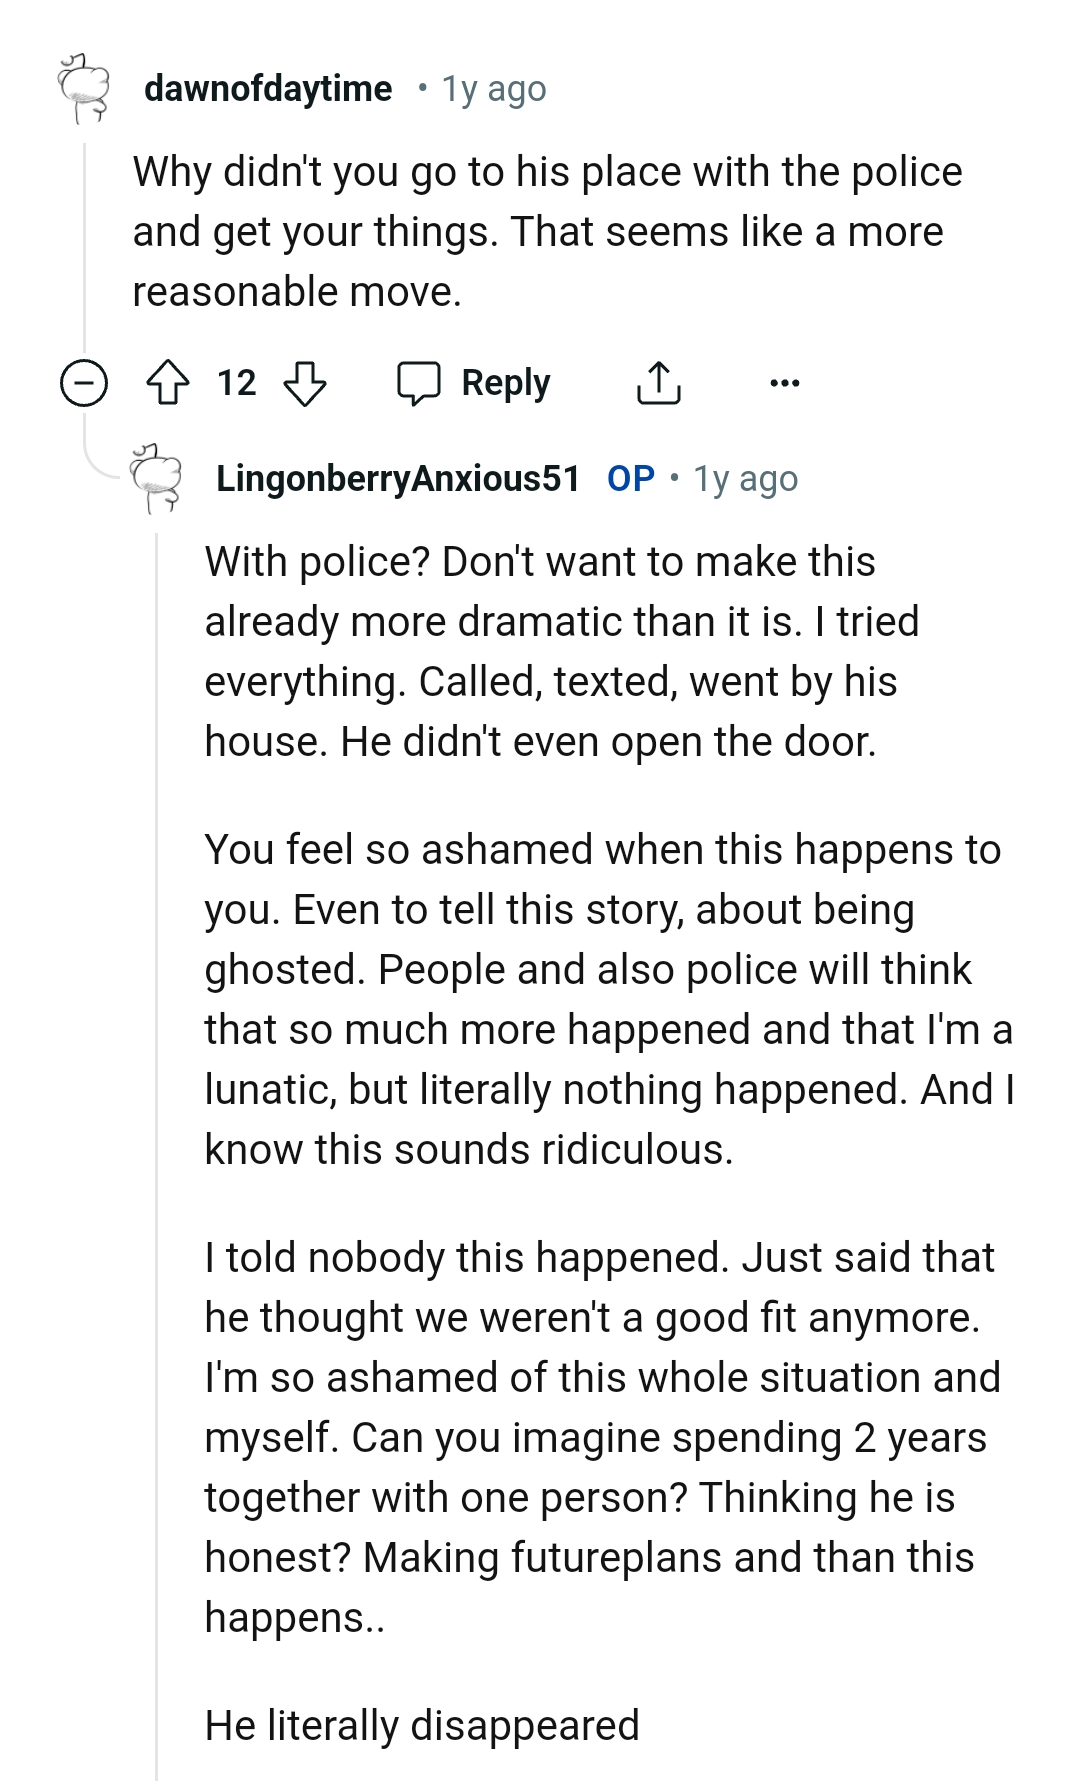
Task: Open dawnofdaytime's user profile link
Action: click(268, 89)
